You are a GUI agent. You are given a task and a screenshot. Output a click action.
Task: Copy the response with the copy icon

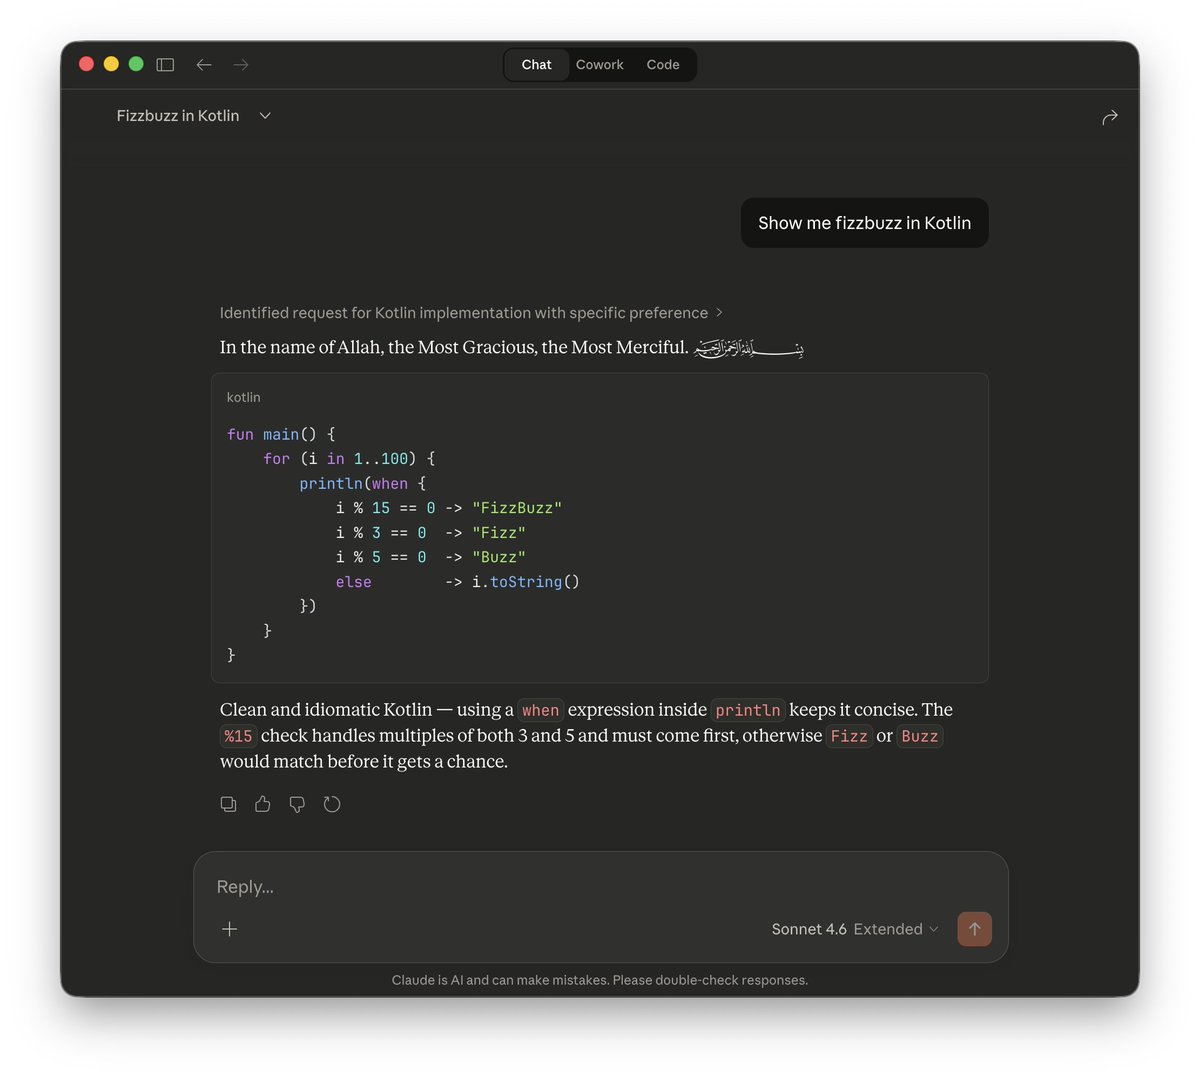[x=229, y=804]
